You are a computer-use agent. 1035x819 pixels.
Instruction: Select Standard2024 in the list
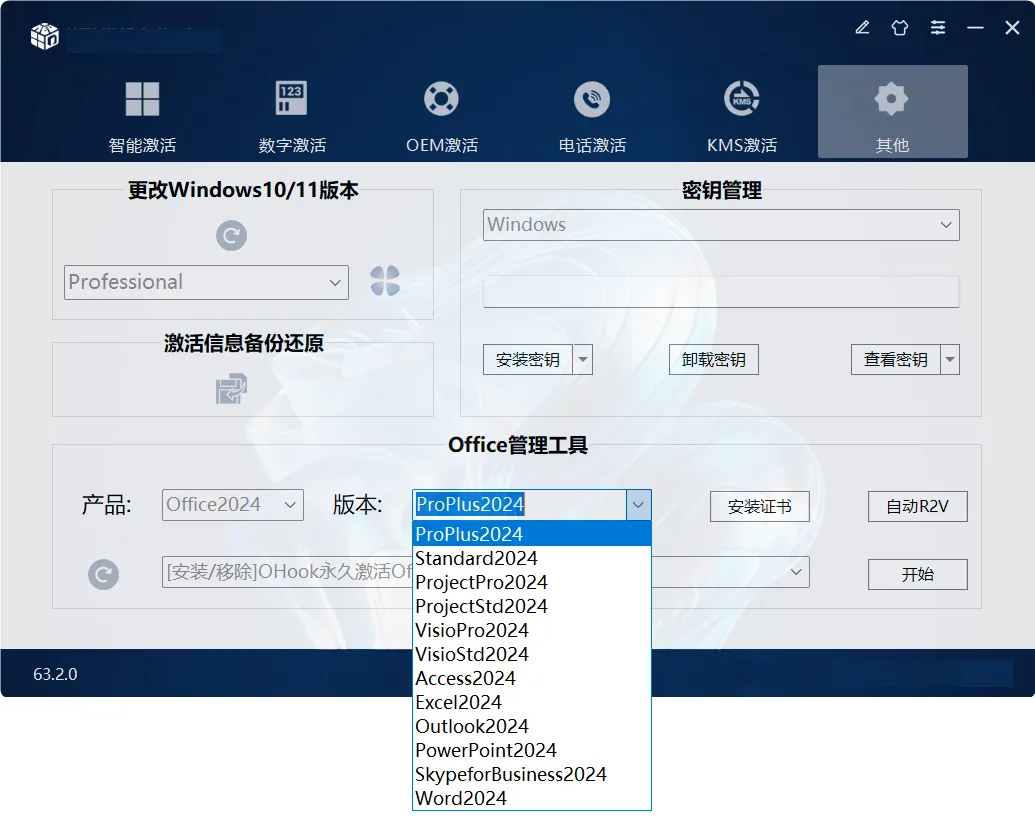[531, 558]
